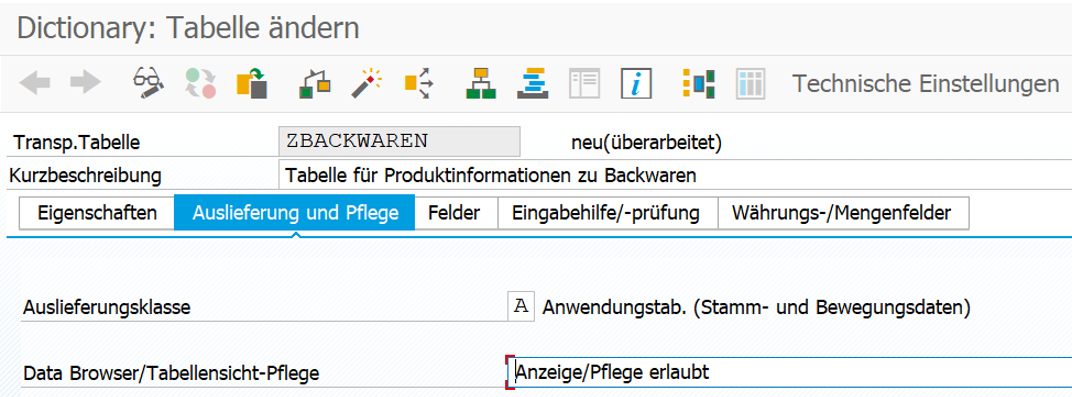1072x397 pixels.
Task: Open Technische Einstellungen
Action: point(926,84)
